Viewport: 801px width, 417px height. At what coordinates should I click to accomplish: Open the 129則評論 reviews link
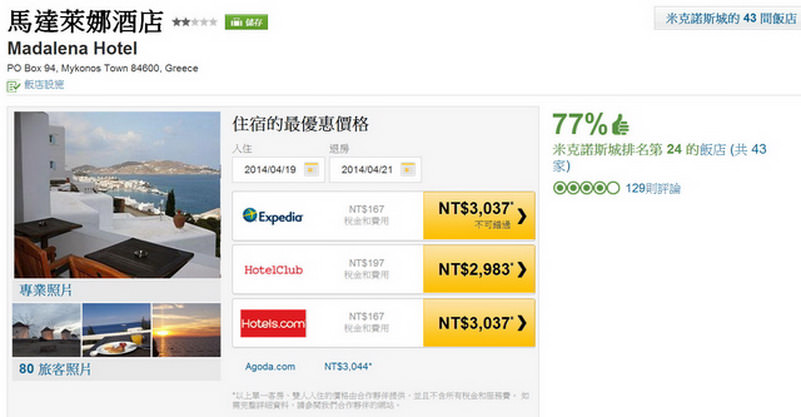coord(653,188)
